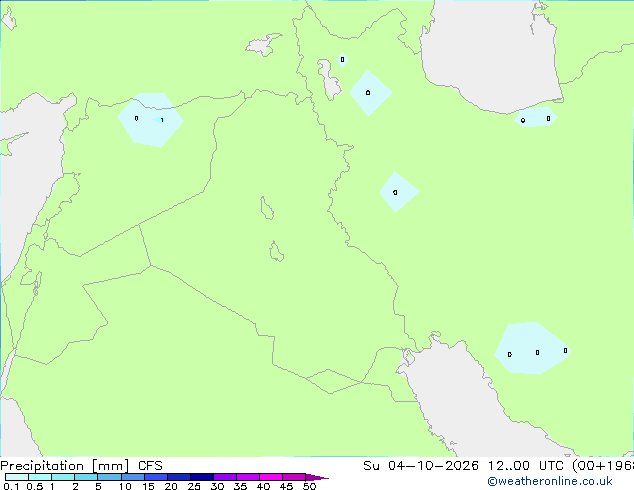The height and width of the screenshot is (490, 634).
Task: Click the diamond rain patch in western Iran
Action: (x=399, y=192)
